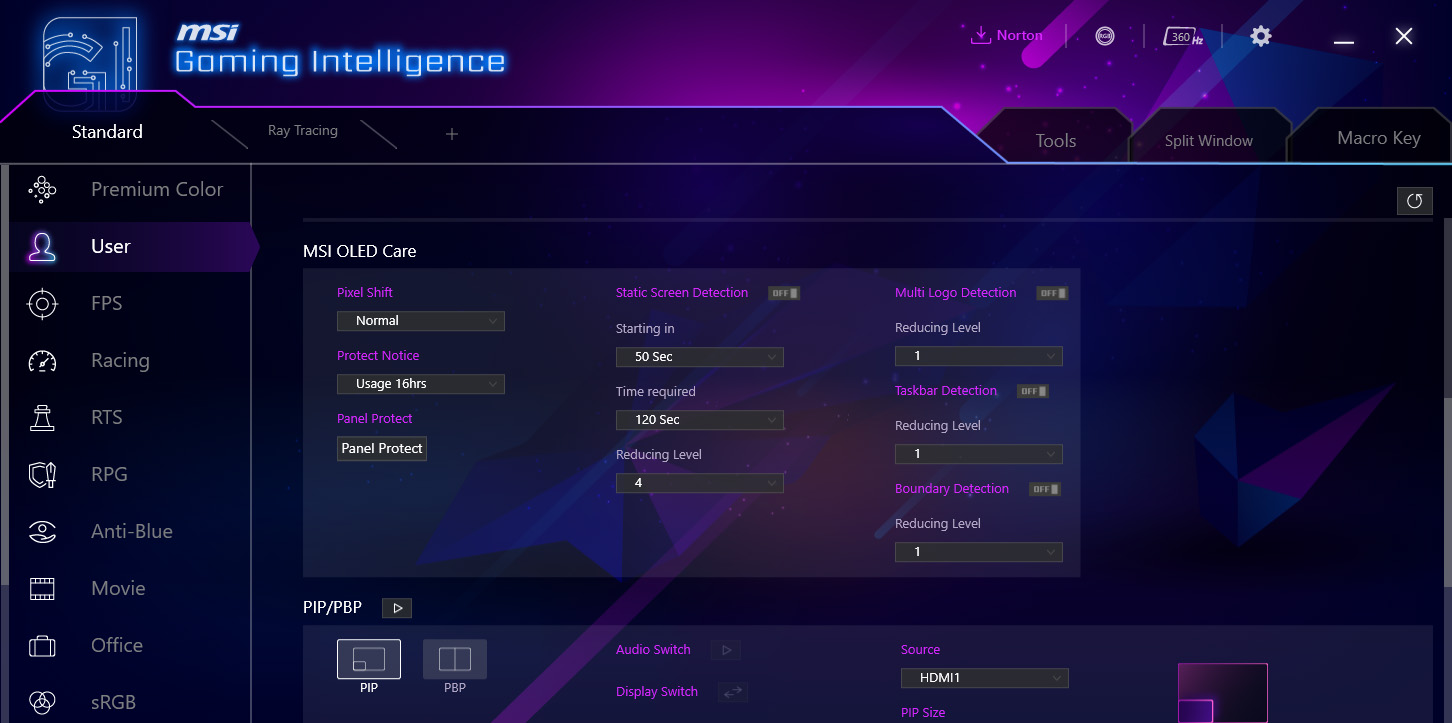
Task: Open Taskbar Detection Reducing Level dropdown
Action: pyautogui.click(x=979, y=454)
